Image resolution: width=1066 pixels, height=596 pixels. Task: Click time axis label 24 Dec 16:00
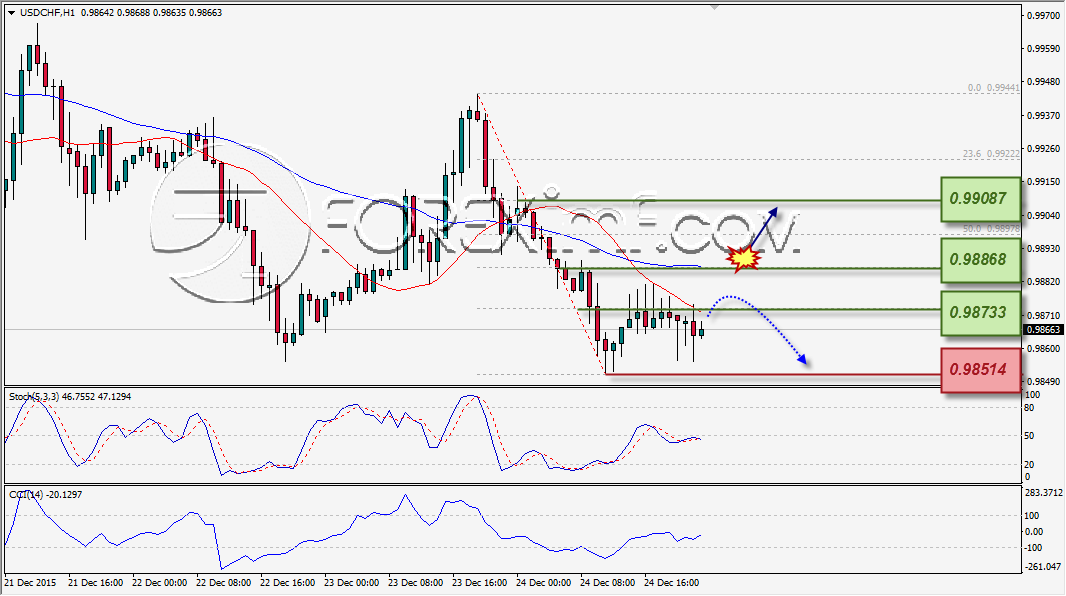coord(671,583)
